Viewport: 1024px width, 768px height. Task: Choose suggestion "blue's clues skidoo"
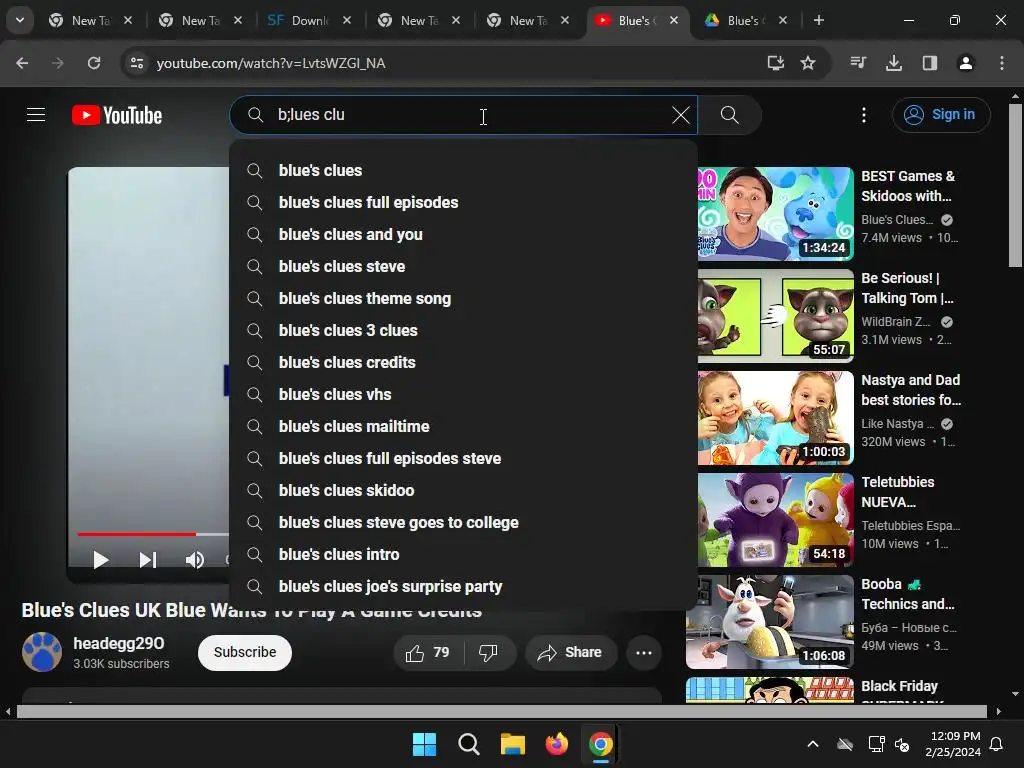464,490
